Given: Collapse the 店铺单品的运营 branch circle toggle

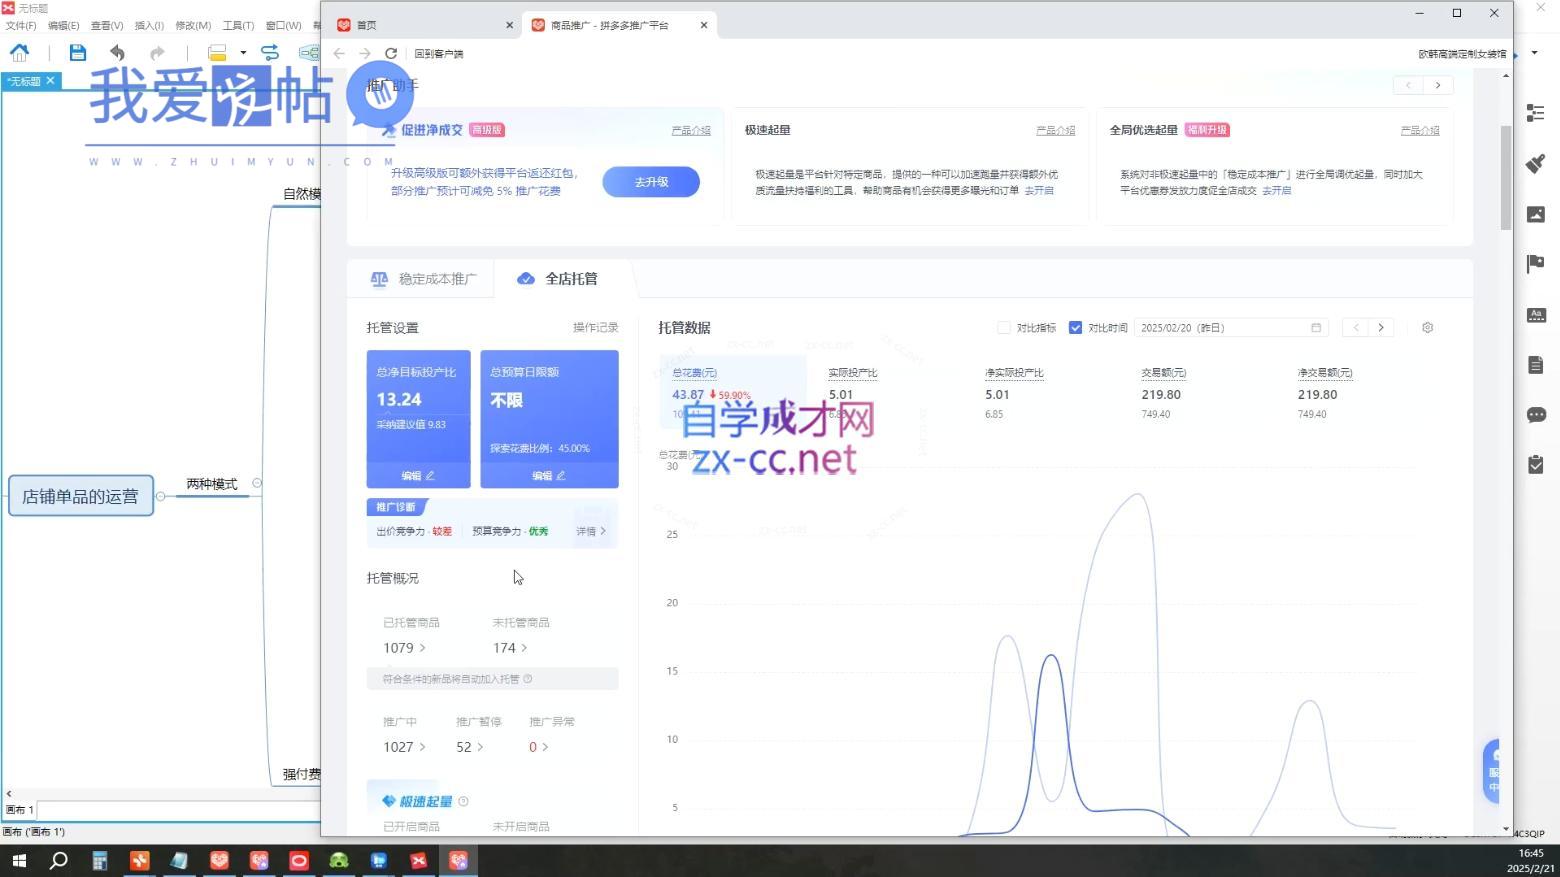Looking at the screenshot, I should coord(160,496).
